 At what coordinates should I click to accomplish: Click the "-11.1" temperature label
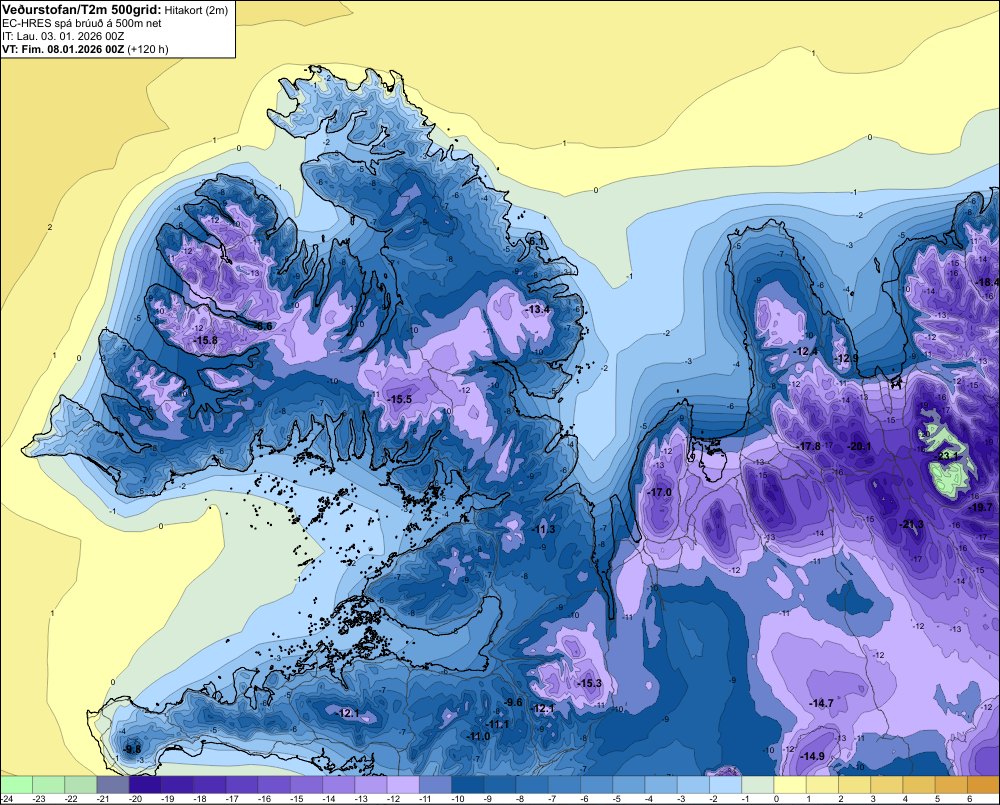pos(497,725)
